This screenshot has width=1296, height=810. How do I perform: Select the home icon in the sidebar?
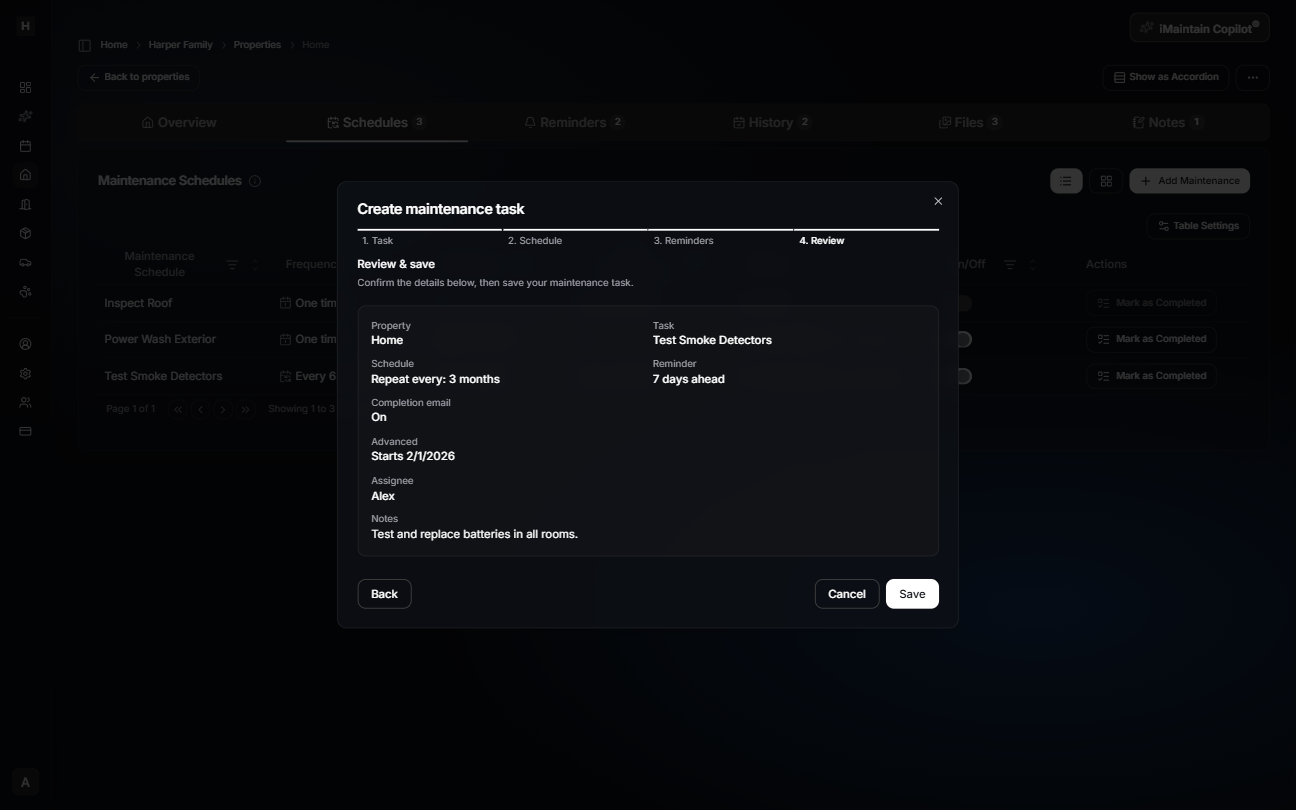pyautogui.click(x=25, y=175)
